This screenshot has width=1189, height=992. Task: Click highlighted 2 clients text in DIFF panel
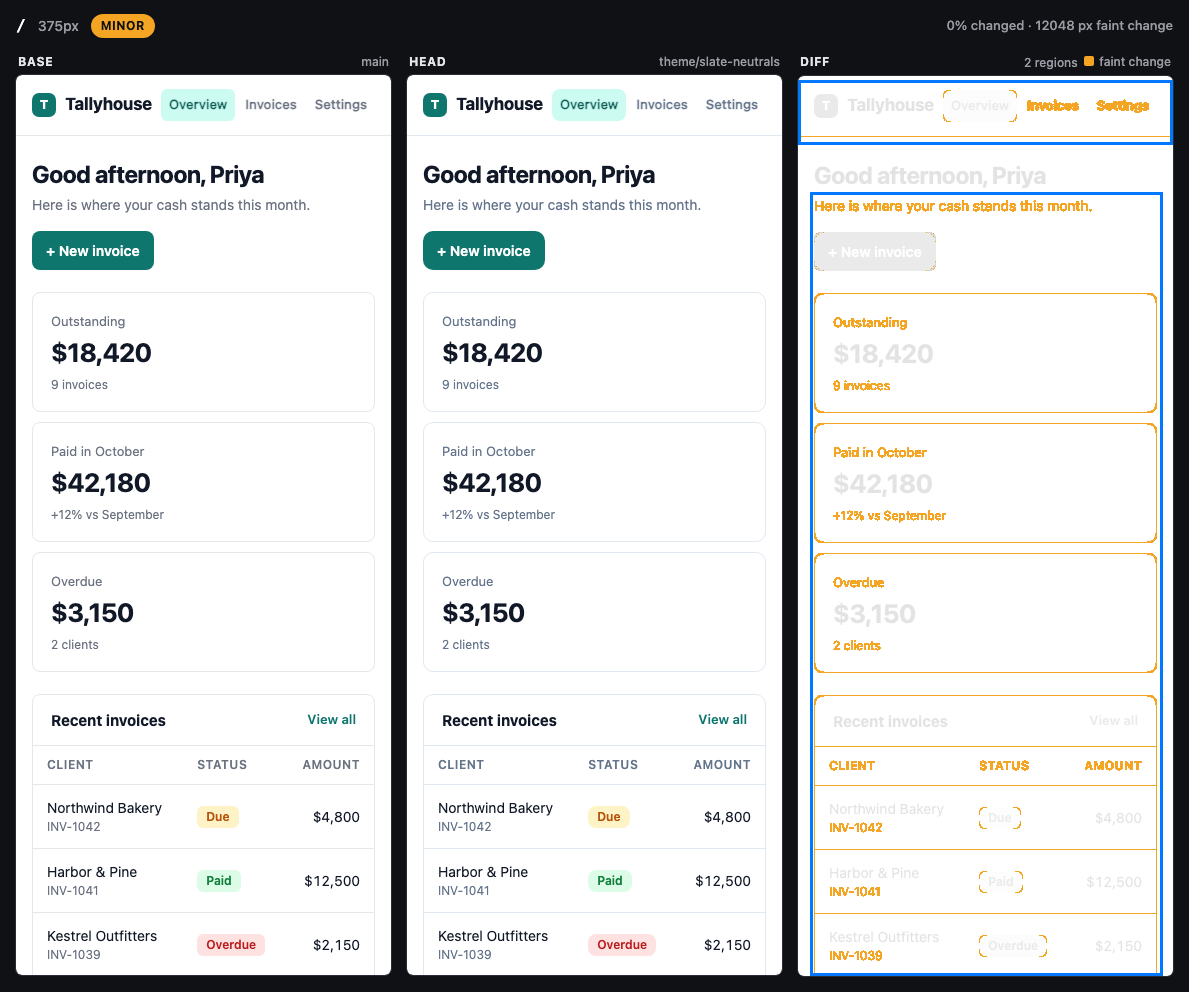[856, 645]
